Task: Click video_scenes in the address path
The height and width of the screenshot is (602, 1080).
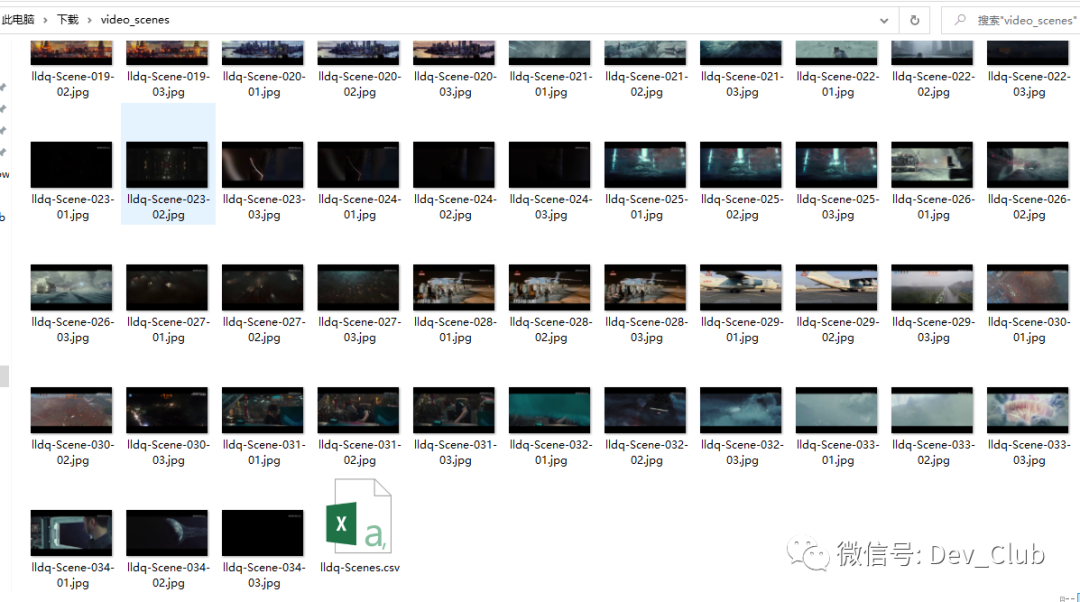Action: [x=135, y=19]
